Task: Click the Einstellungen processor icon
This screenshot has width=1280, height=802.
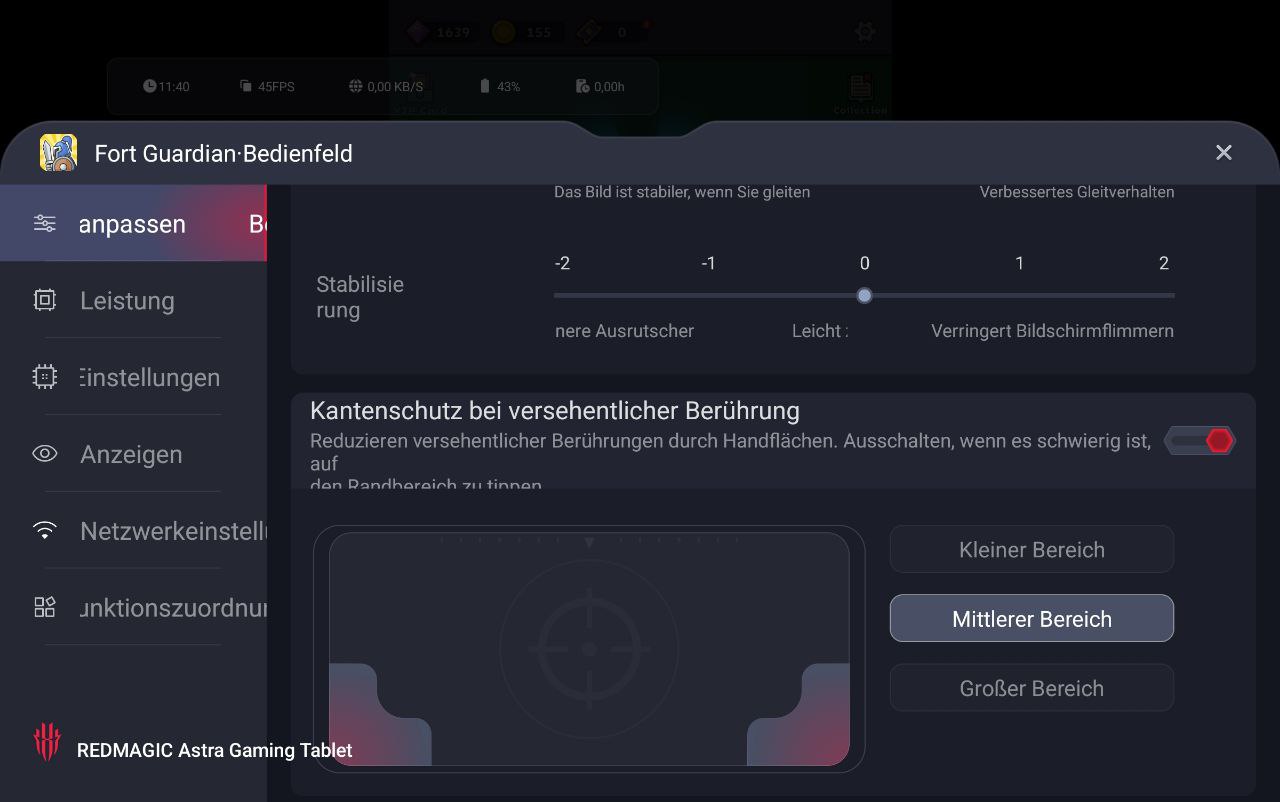Action: pyautogui.click(x=45, y=377)
